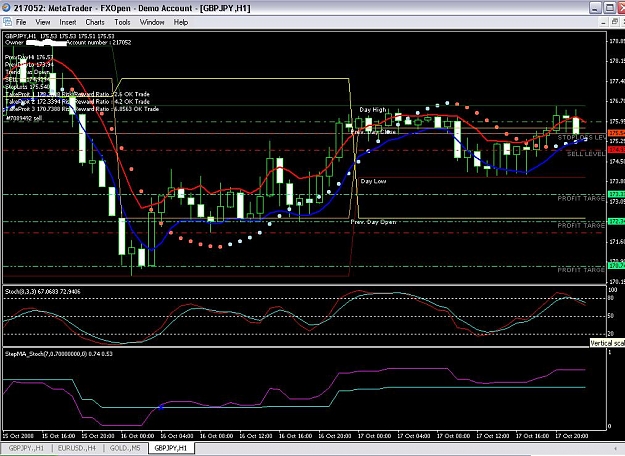Click the Account number 217052 text
The width and height of the screenshot is (625, 456).
[98, 42]
